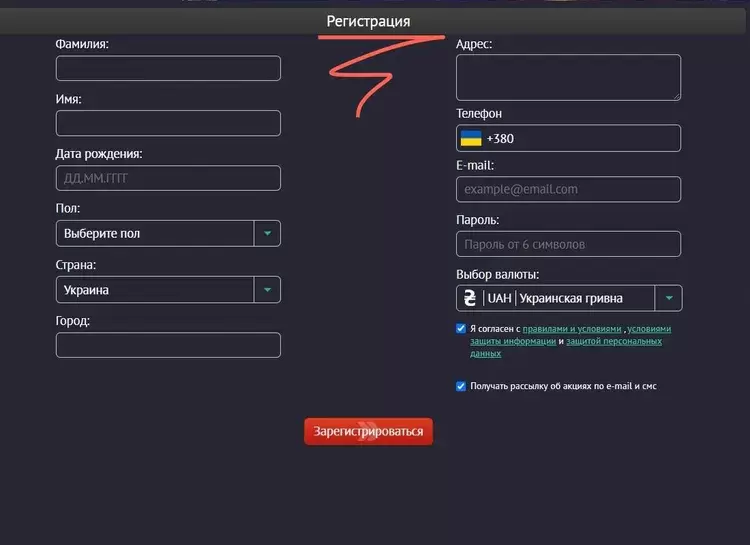Uncheck the 'Я согласен с' agreement checkbox

tap(461, 329)
